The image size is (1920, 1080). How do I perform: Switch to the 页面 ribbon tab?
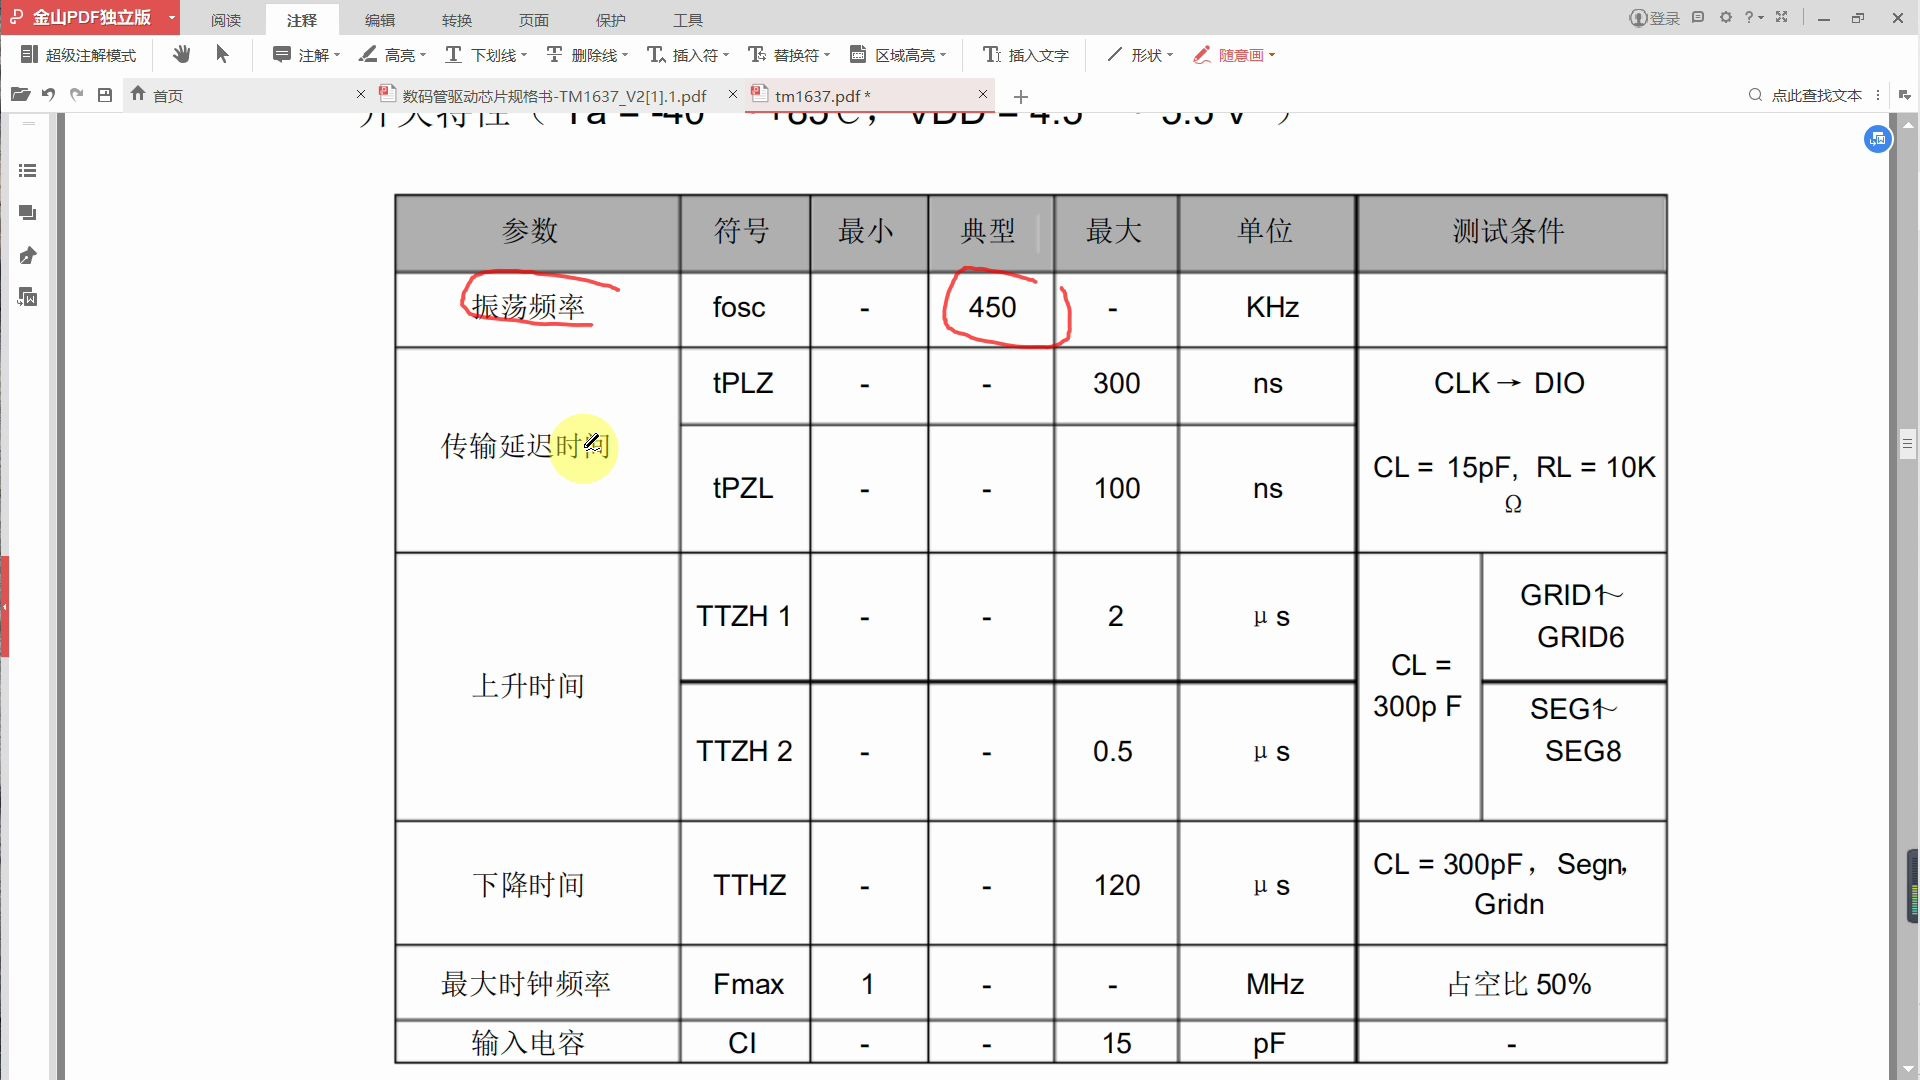point(534,20)
